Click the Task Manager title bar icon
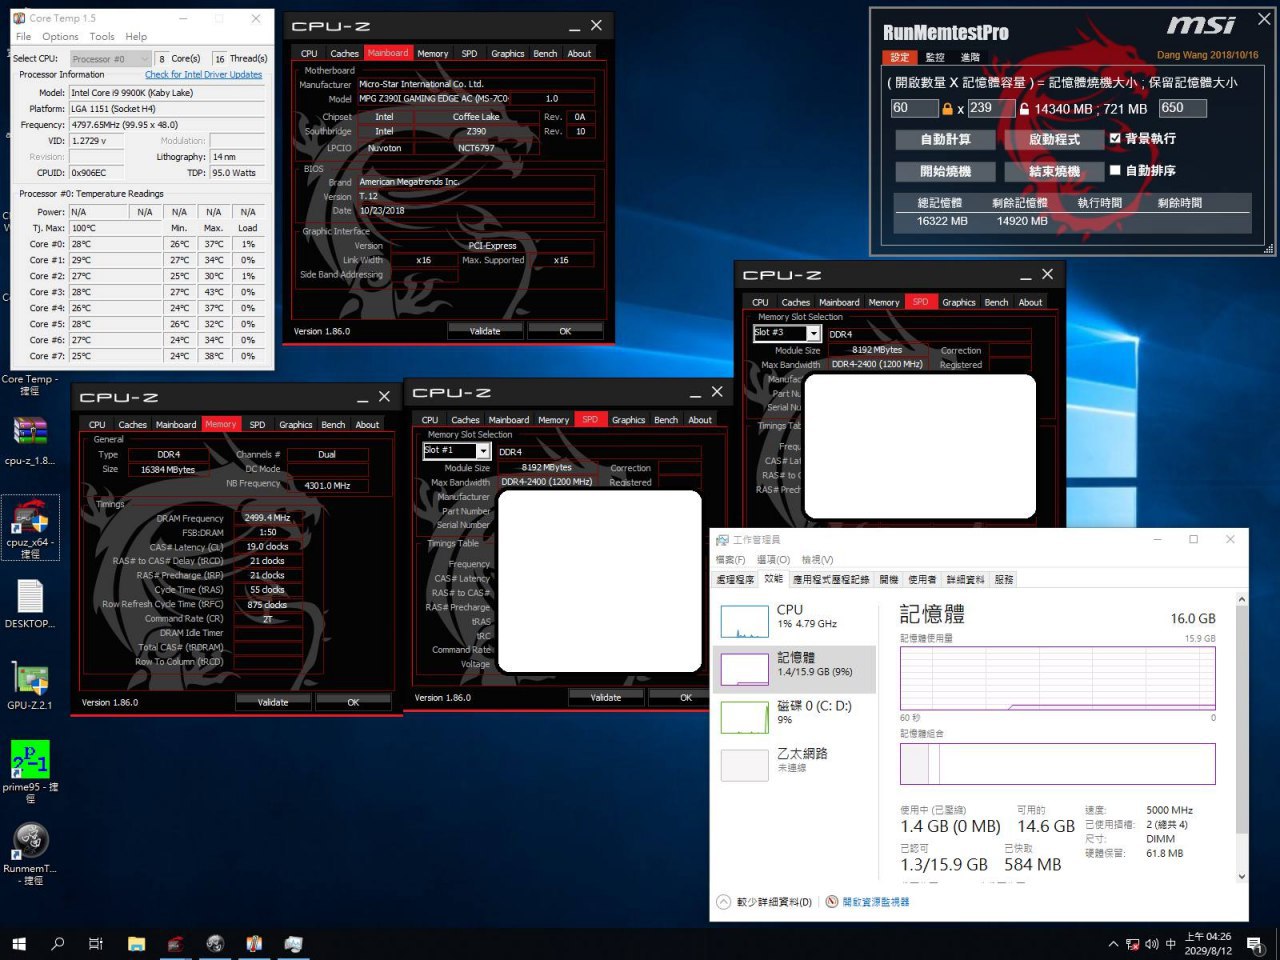This screenshot has height=960, width=1280. [722, 540]
